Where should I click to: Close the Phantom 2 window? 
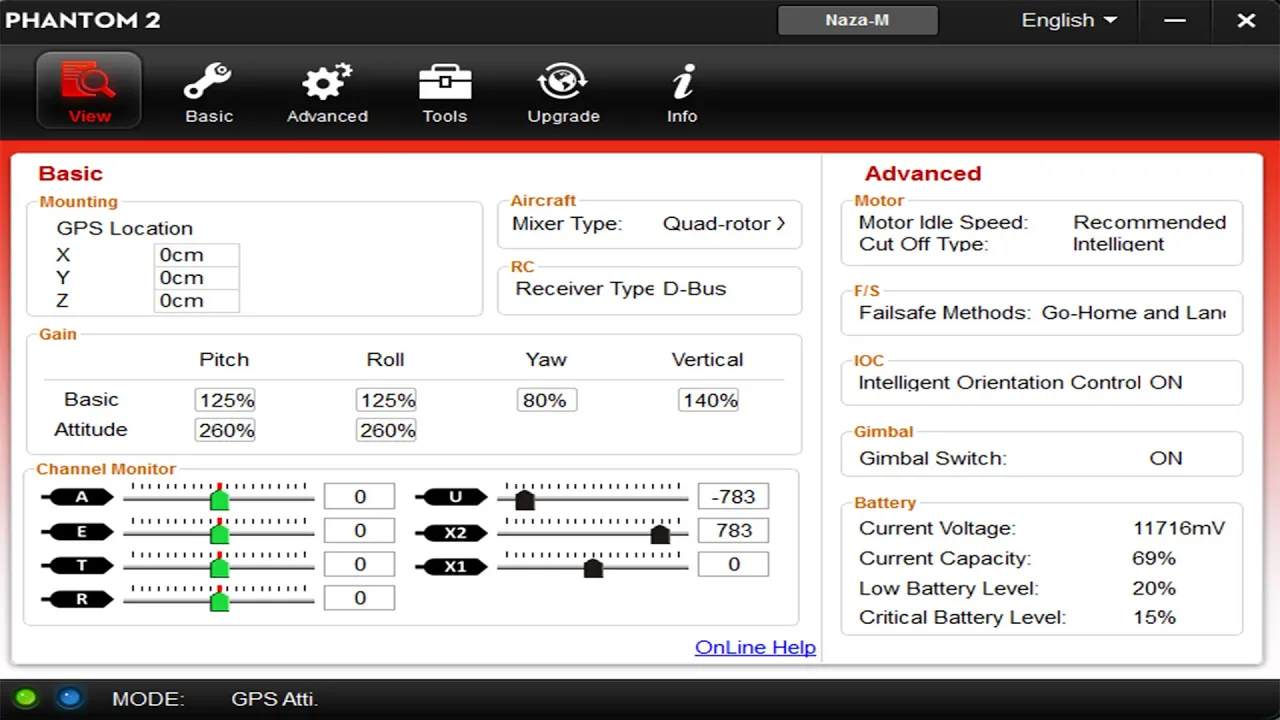[x=1246, y=21]
